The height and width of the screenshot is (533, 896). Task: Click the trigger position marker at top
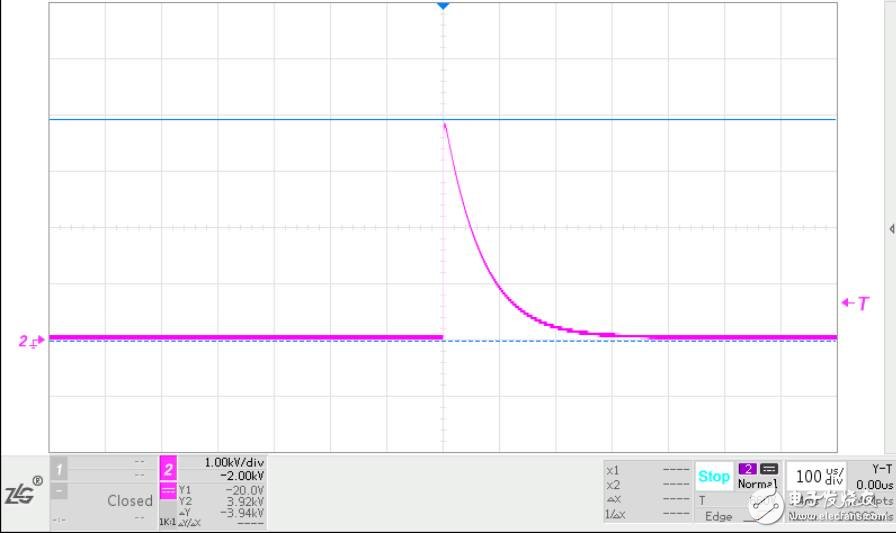pos(443,7)
